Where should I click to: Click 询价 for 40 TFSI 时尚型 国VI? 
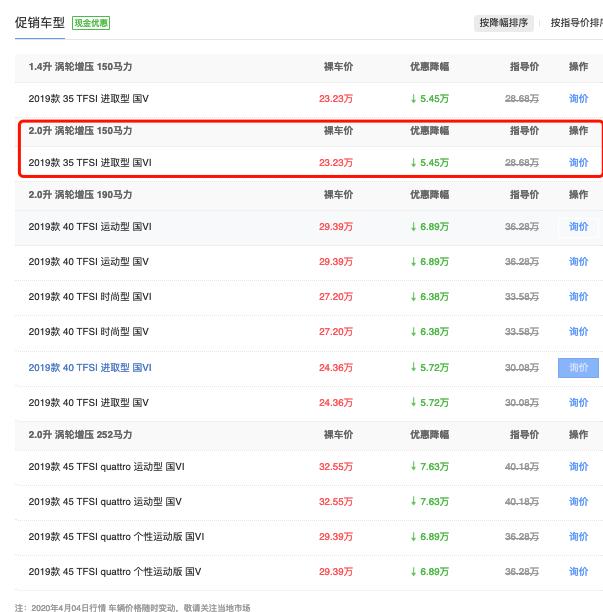pos(578,297)
